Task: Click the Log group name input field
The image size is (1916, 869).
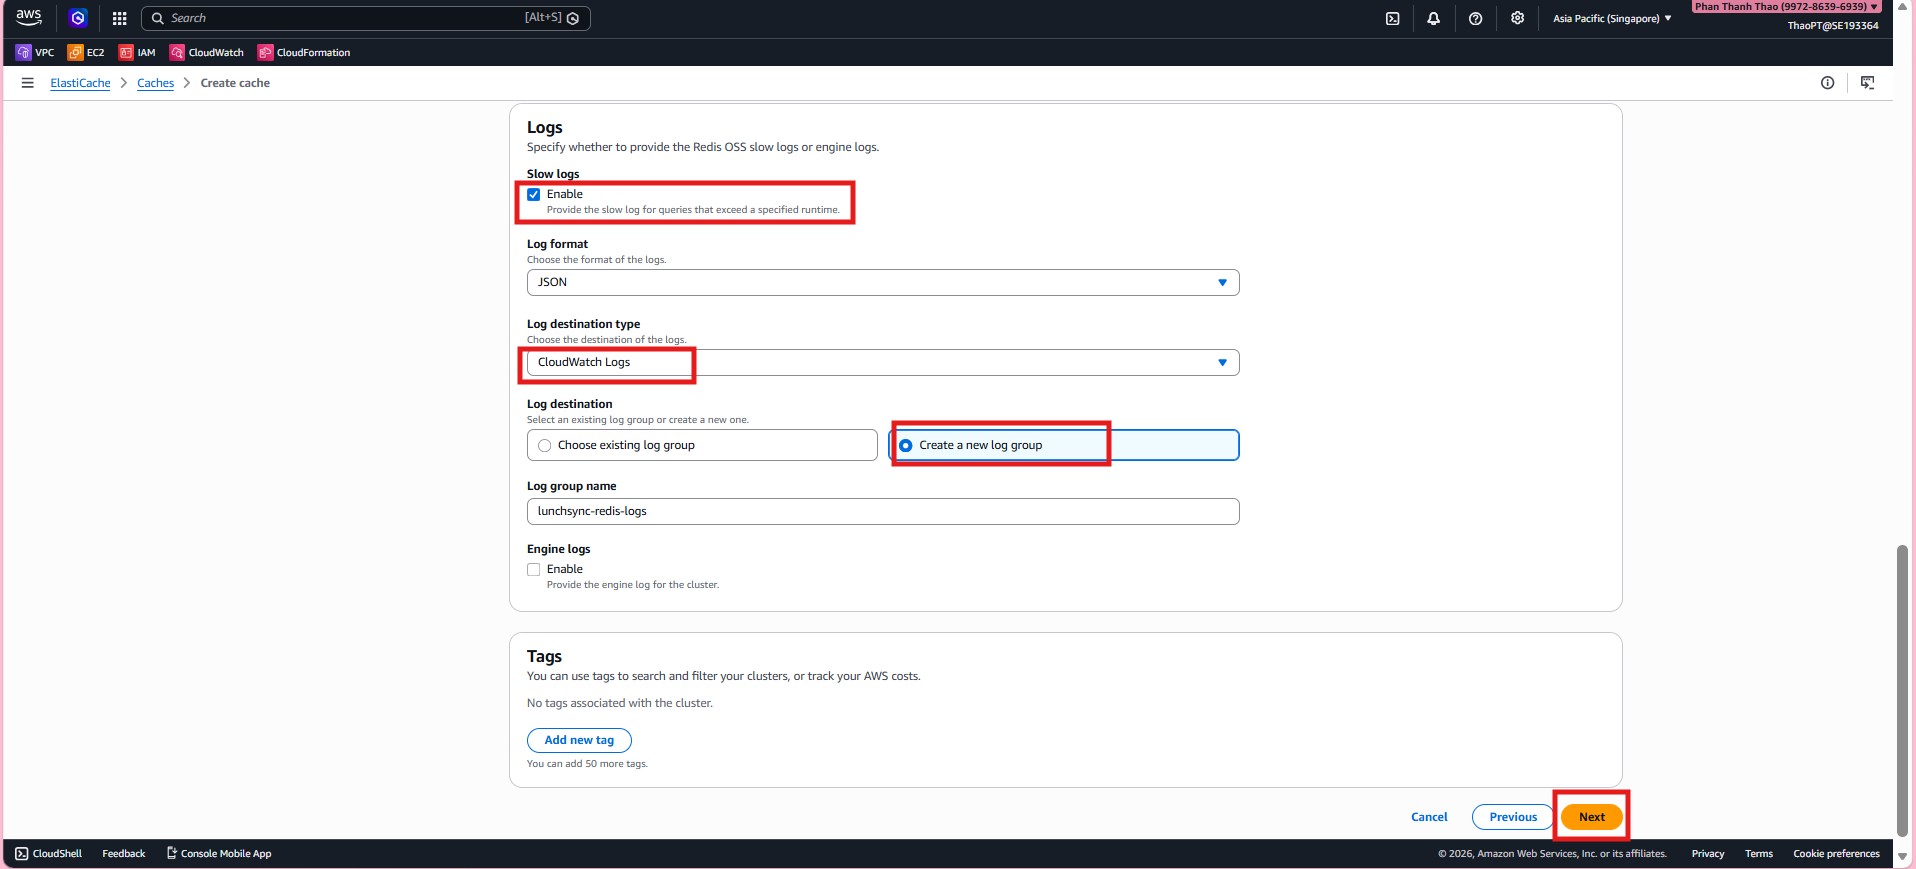Action: pos(883,511)
